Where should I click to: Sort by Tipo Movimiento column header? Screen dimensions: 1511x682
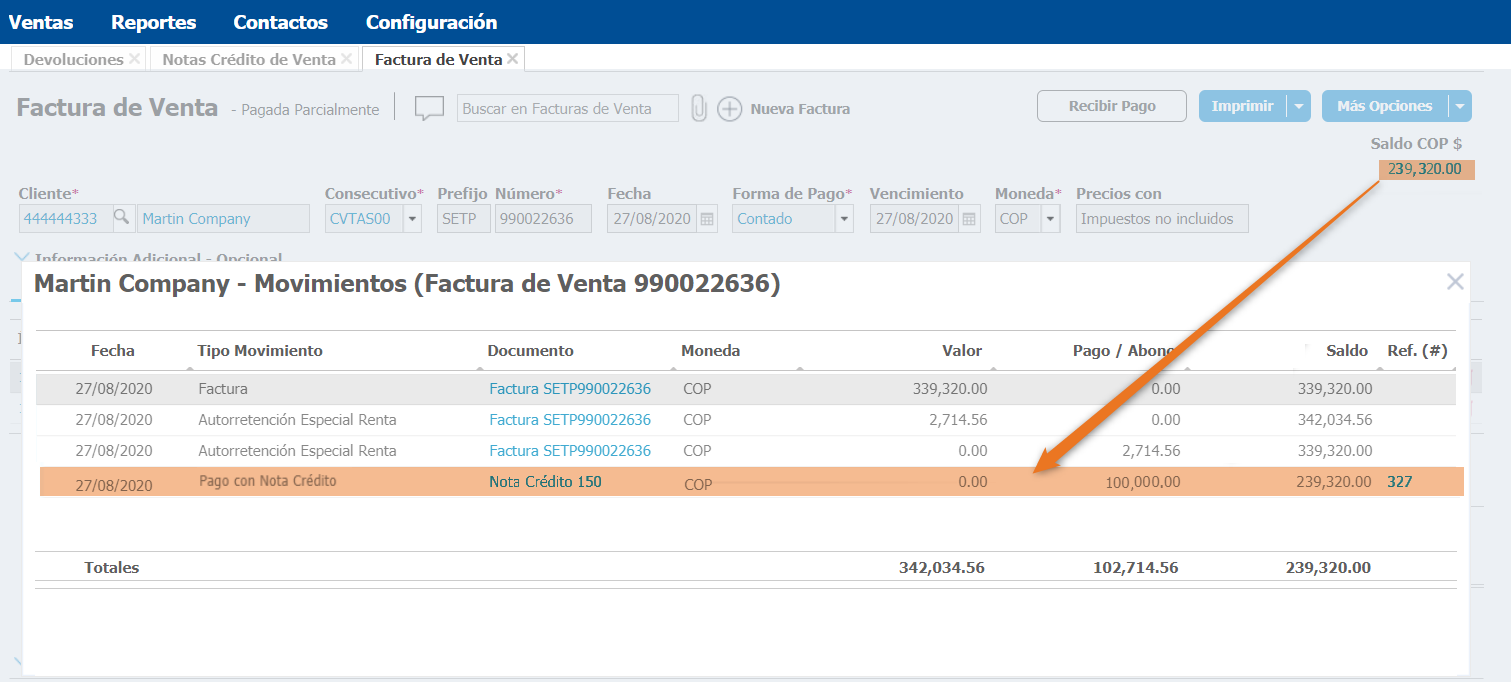pos(260,350)
